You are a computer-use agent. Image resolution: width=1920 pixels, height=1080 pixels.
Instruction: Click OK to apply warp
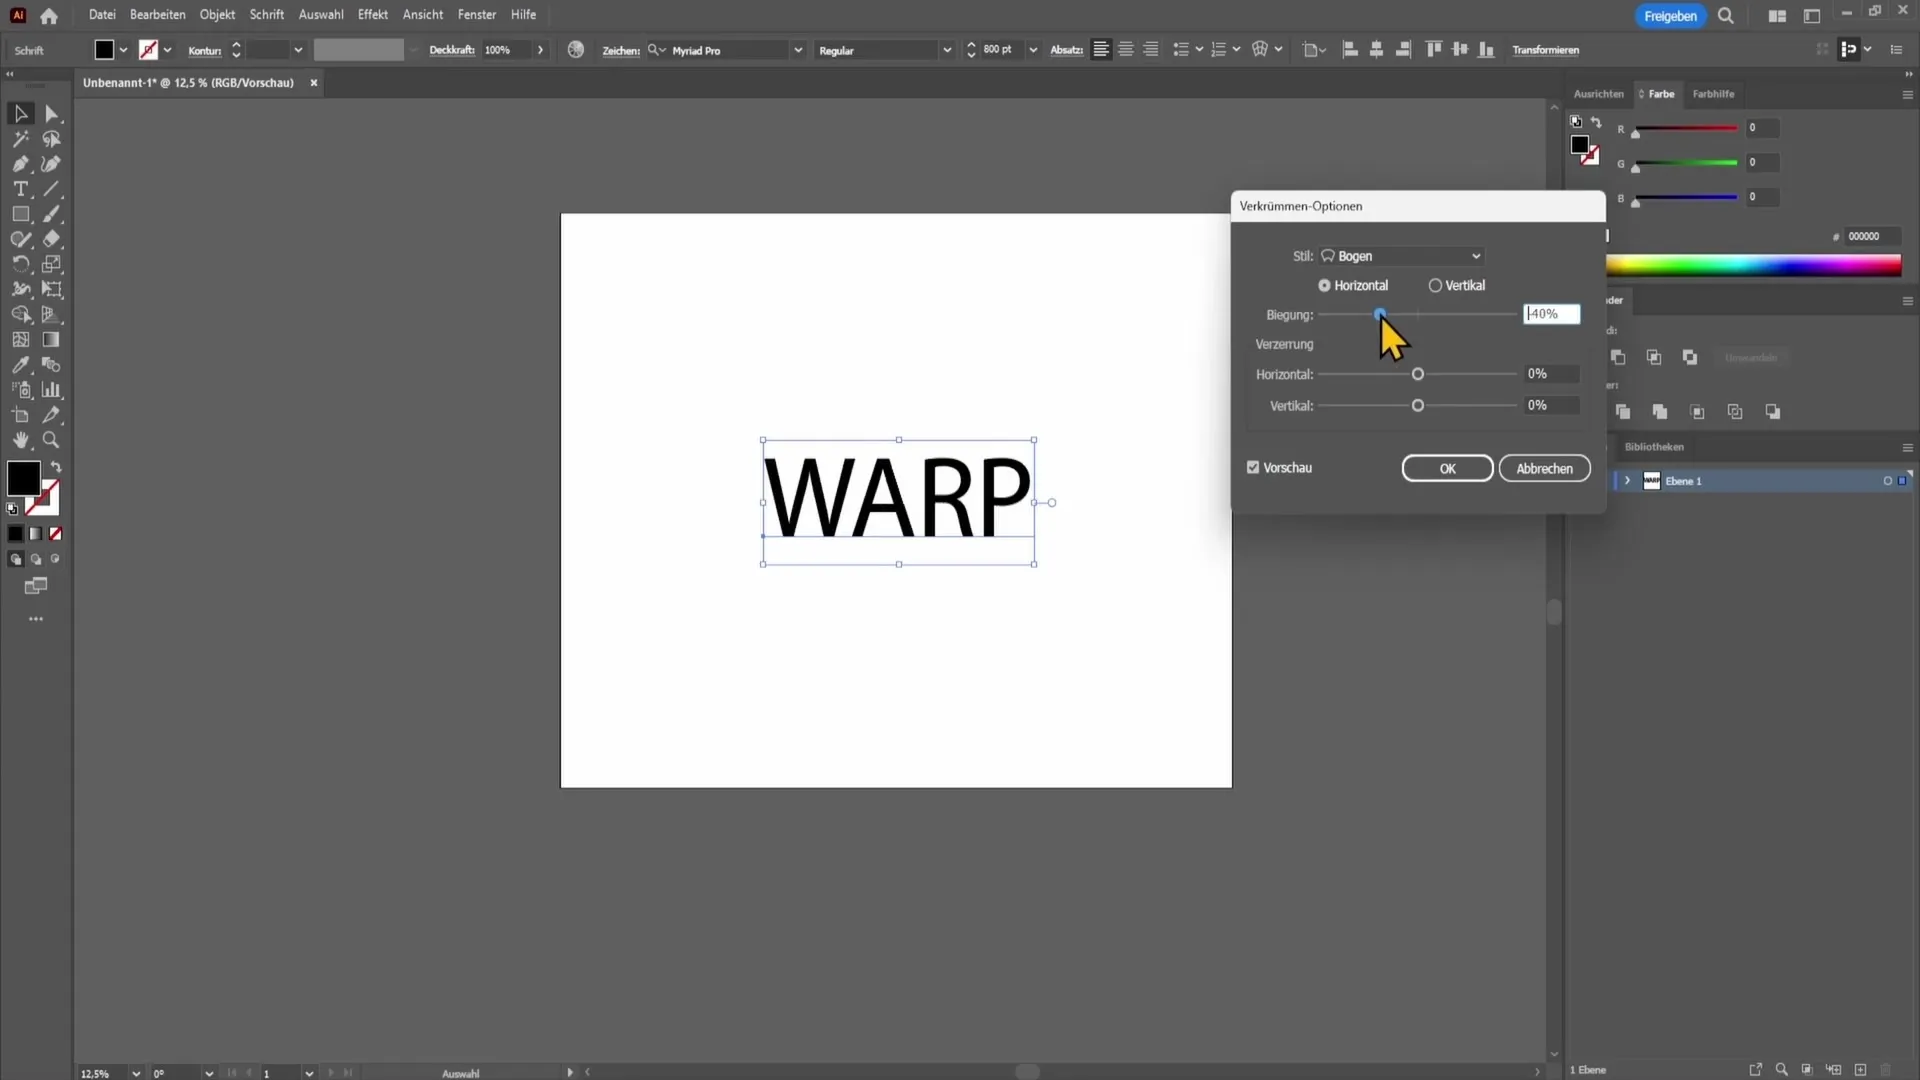coord(1449,469)
